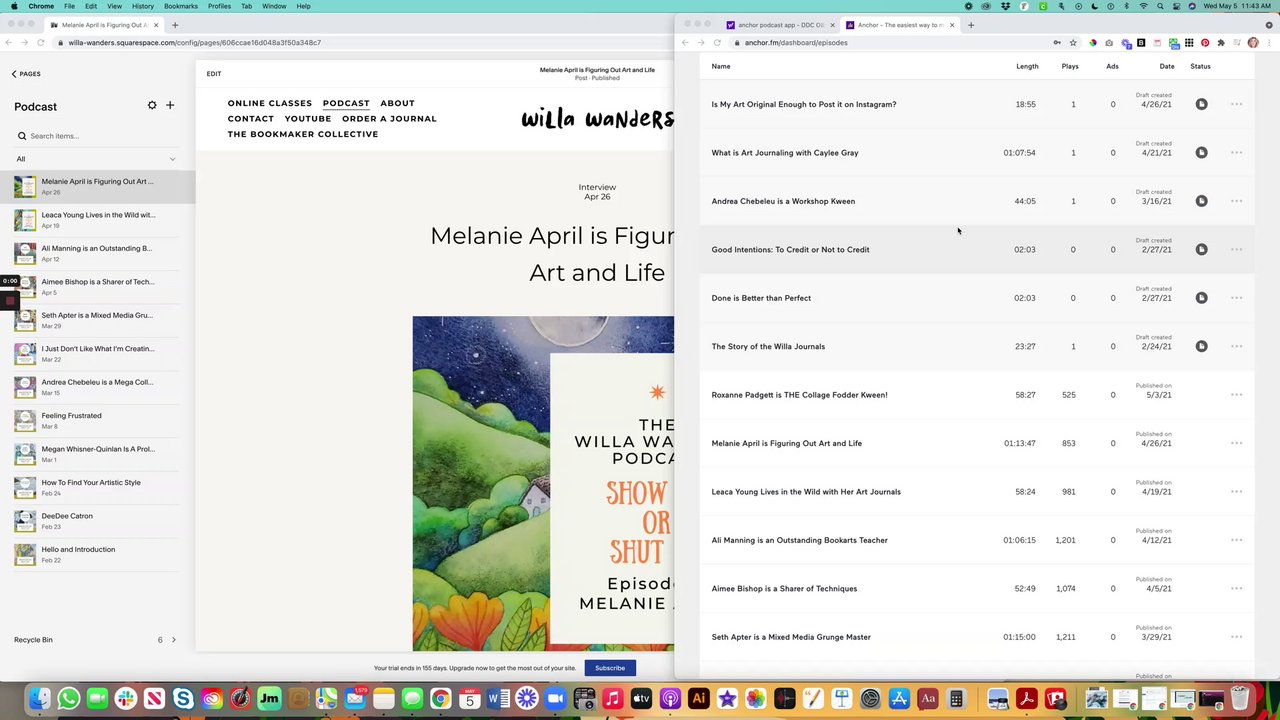1280x720 pixels.
Task: Open ABOUT site navigation link
Action: 397,103
